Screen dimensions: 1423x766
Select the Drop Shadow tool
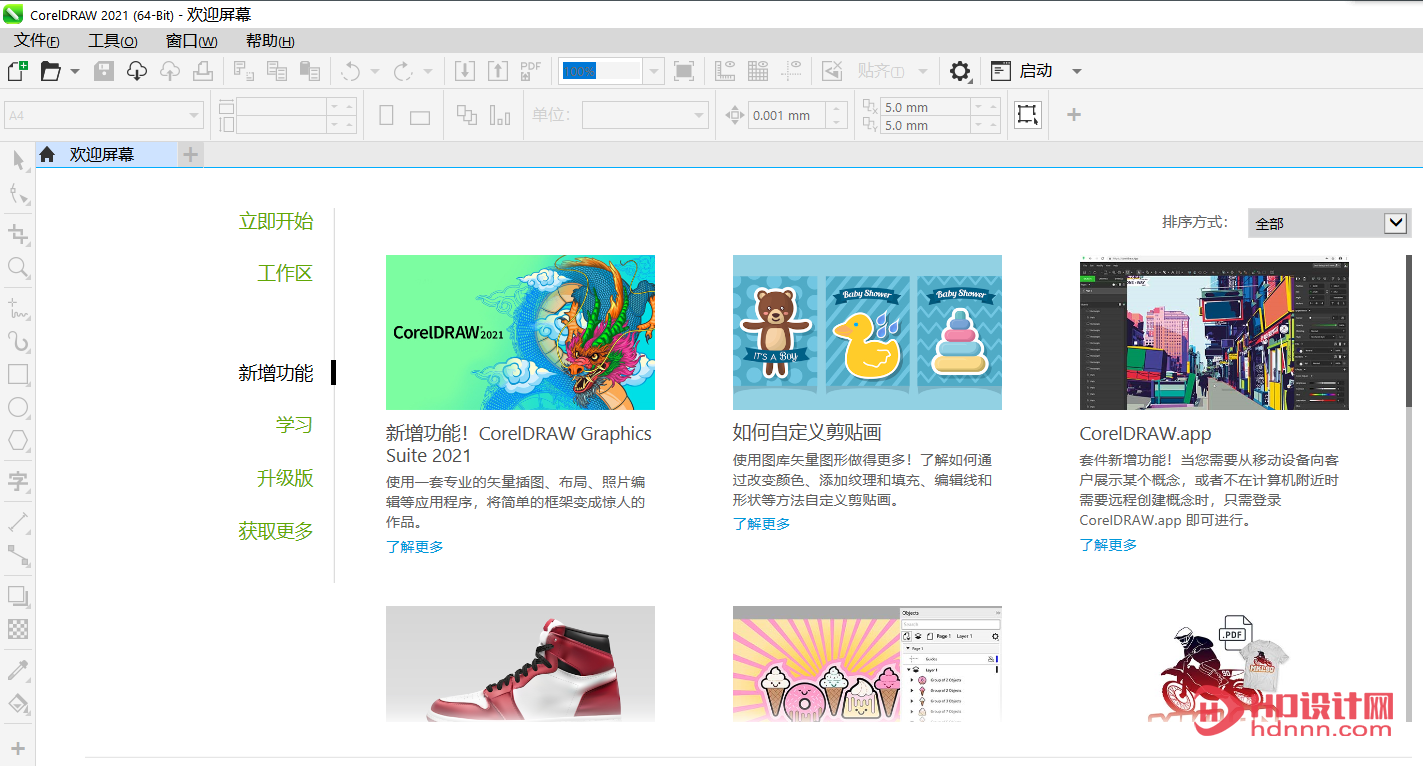click(18, 596)
